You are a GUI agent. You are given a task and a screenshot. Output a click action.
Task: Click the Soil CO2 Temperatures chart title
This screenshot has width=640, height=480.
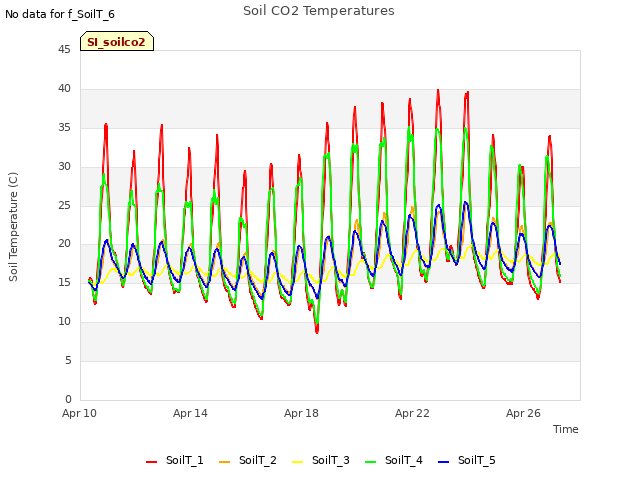(x=319, y=11)
